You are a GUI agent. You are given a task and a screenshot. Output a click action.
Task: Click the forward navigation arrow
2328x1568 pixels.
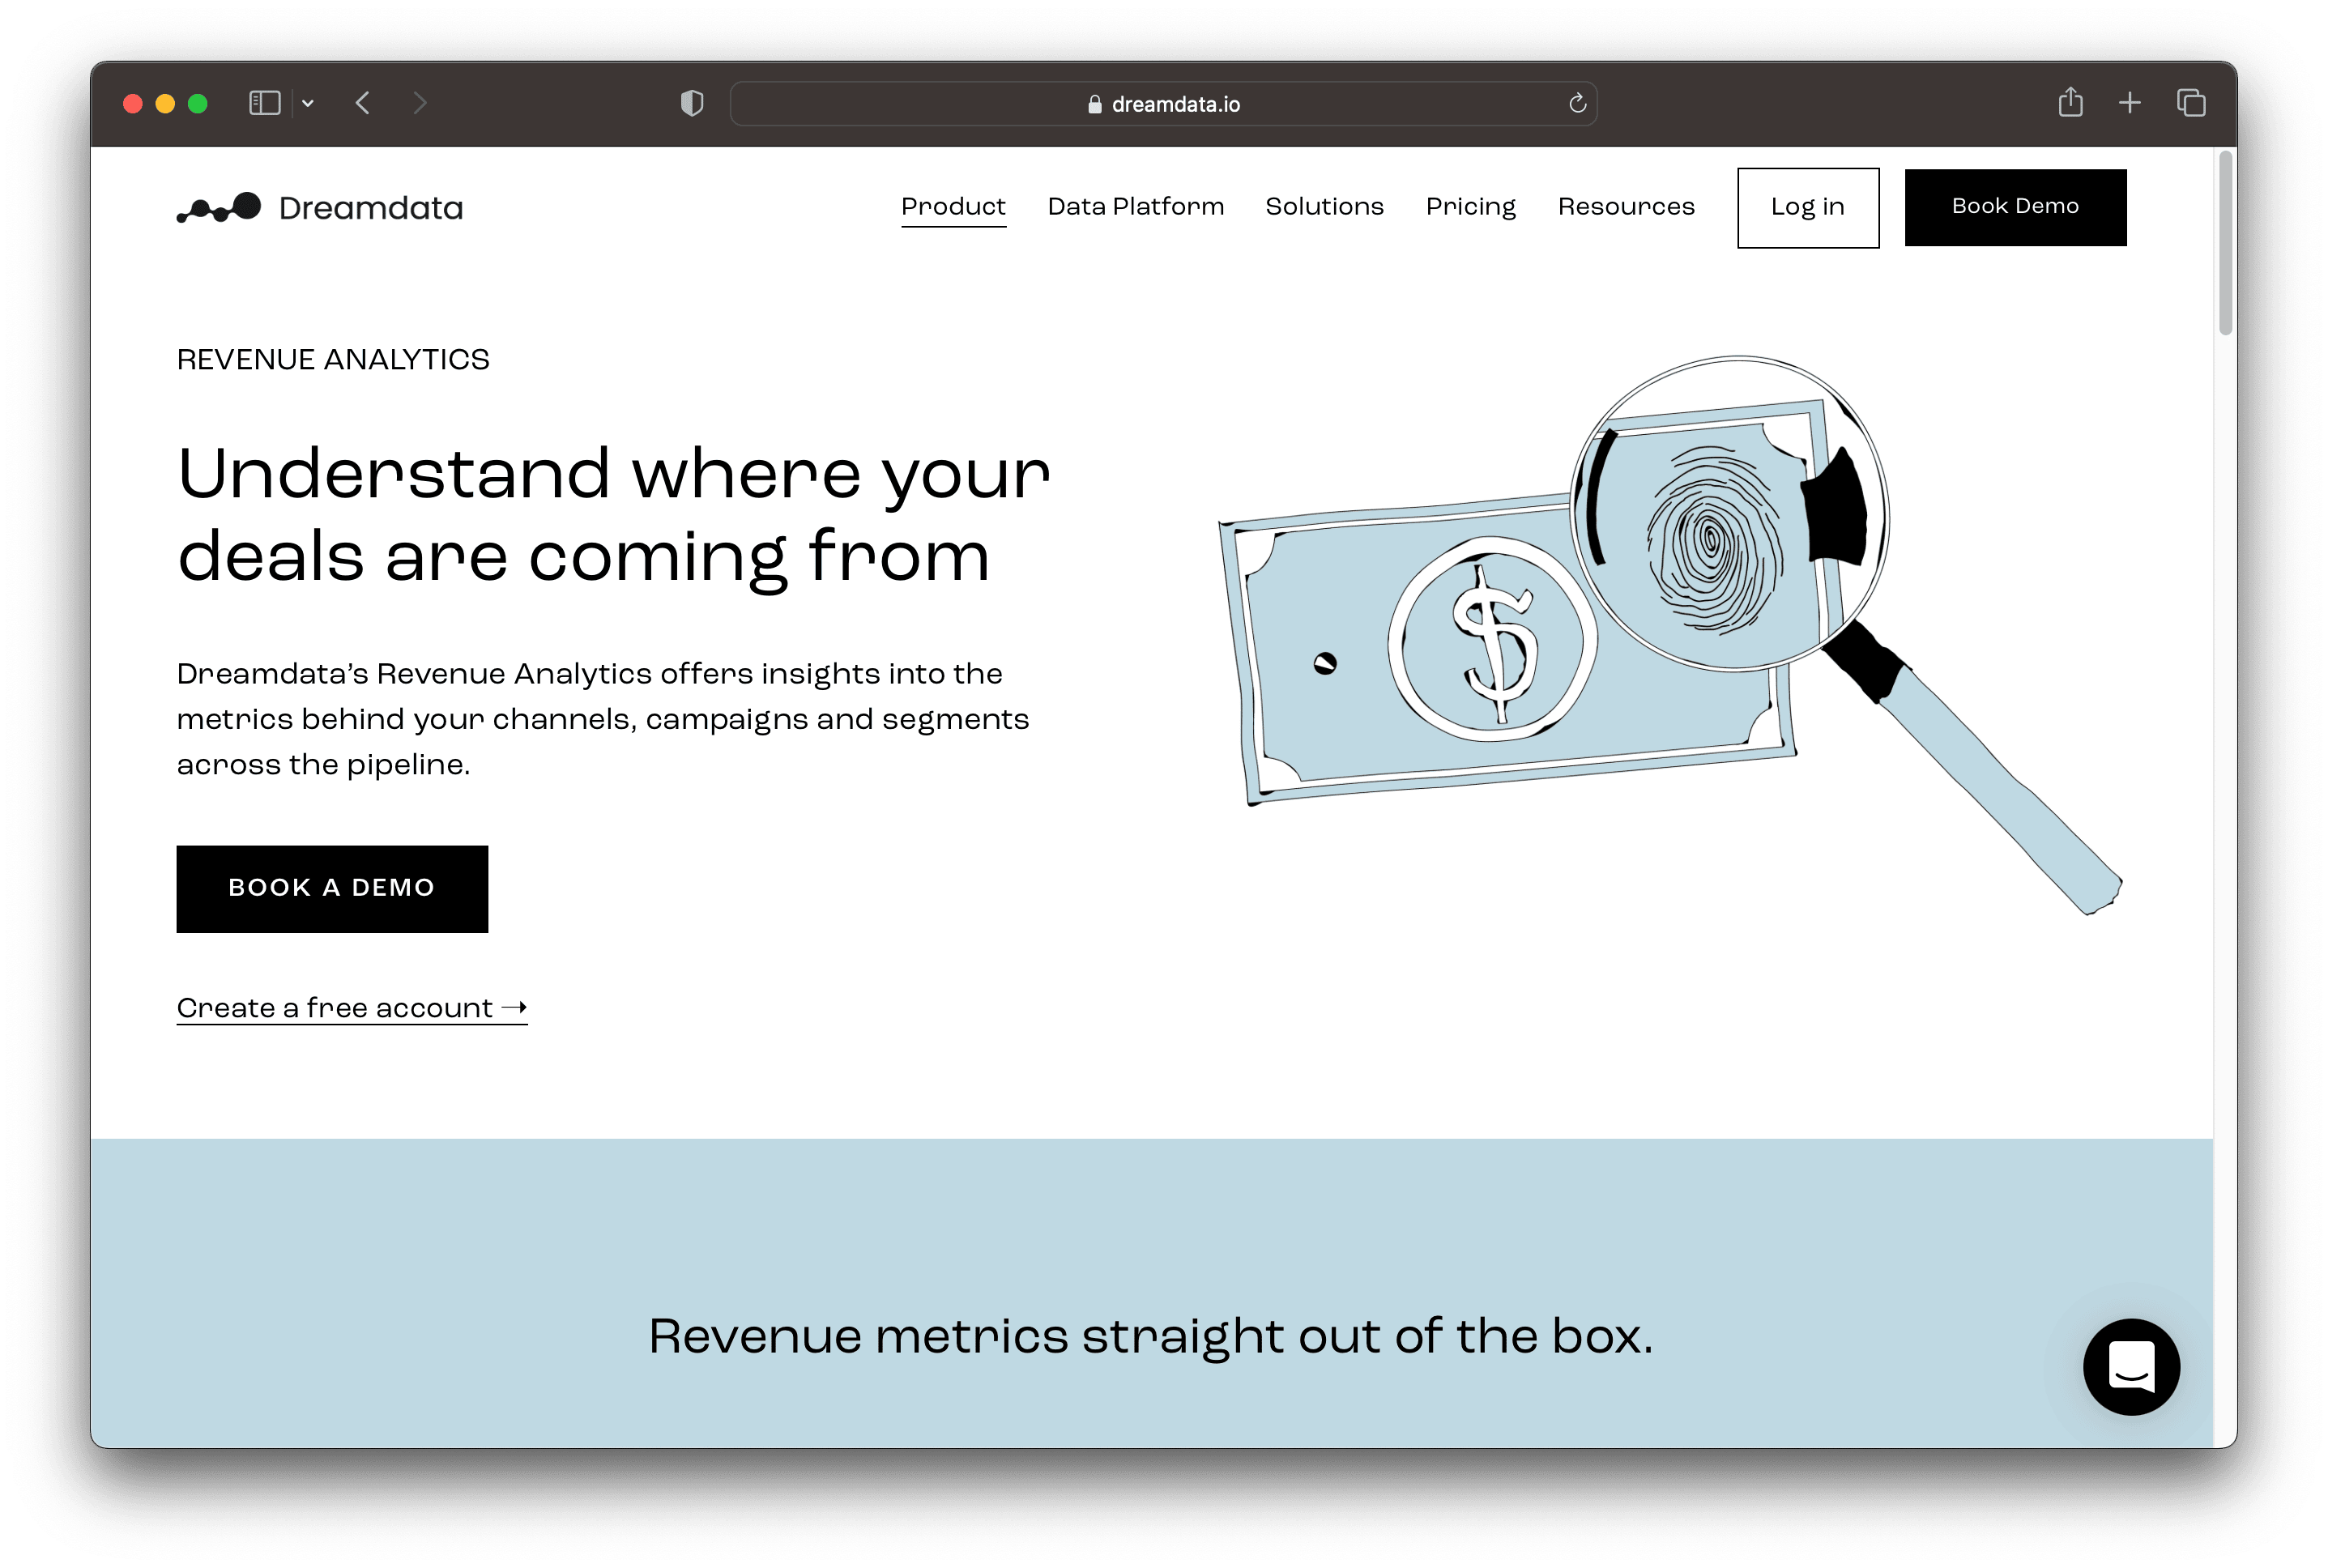420,103
